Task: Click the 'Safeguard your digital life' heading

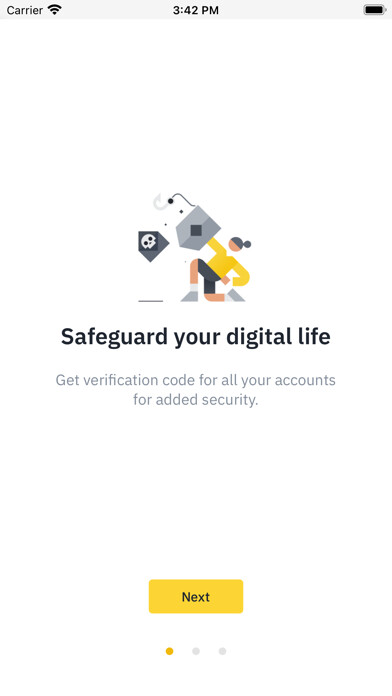Action: click(x=196, y=336)
